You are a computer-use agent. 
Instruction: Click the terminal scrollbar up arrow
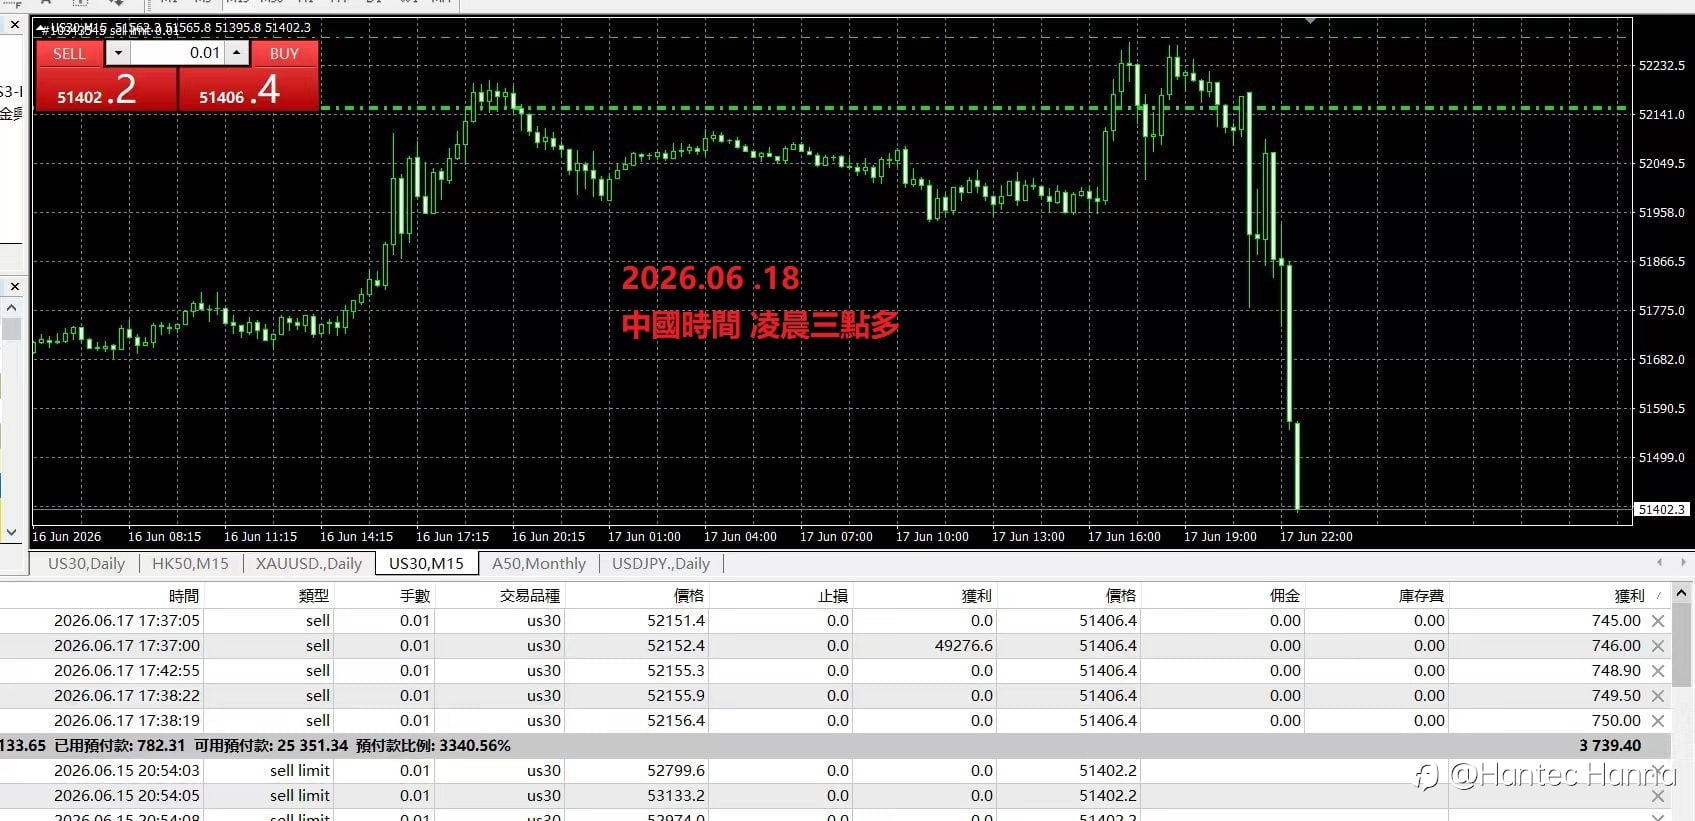1683,594
